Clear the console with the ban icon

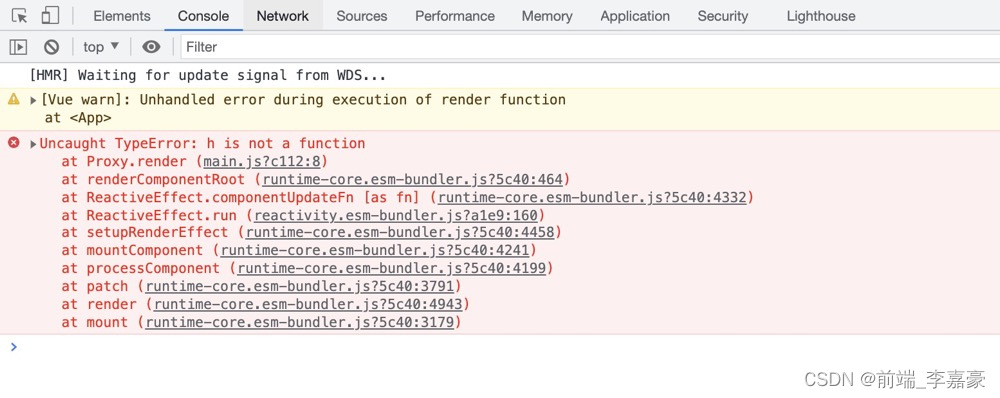(x=52, y=47)
